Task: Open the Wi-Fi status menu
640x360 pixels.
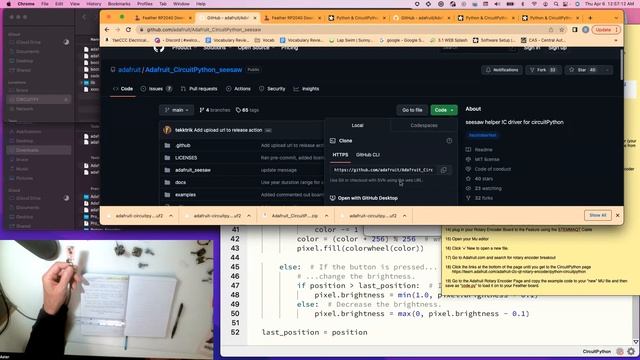Action: point(534,4)
